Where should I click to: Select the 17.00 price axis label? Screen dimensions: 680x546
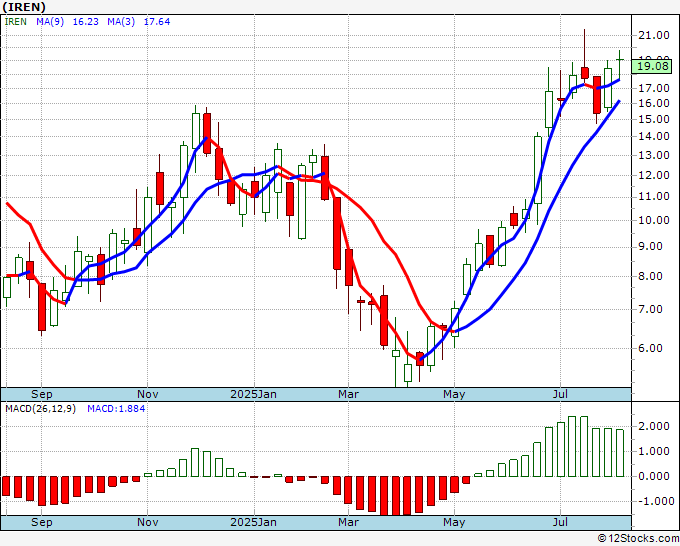tap(654, 88)
